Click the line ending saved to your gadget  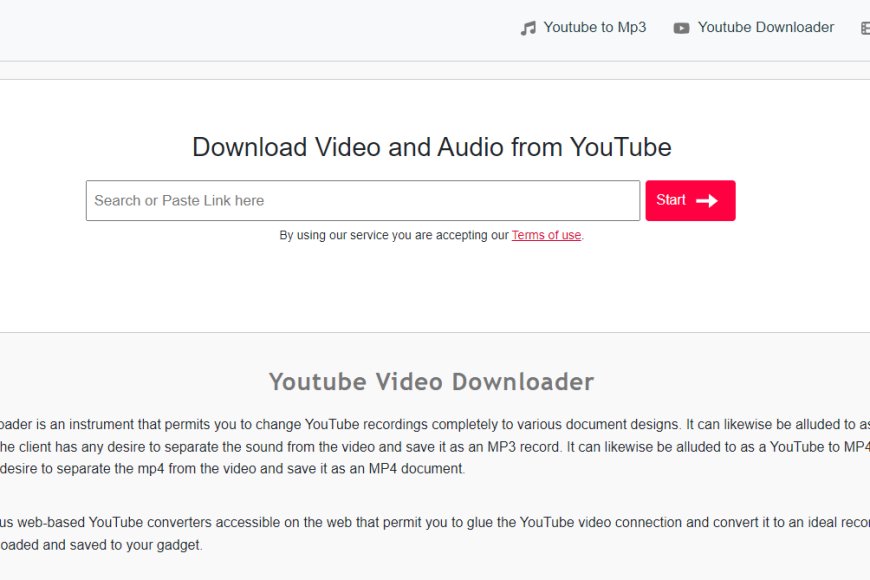pyautogui.click(x=101, y=545)
